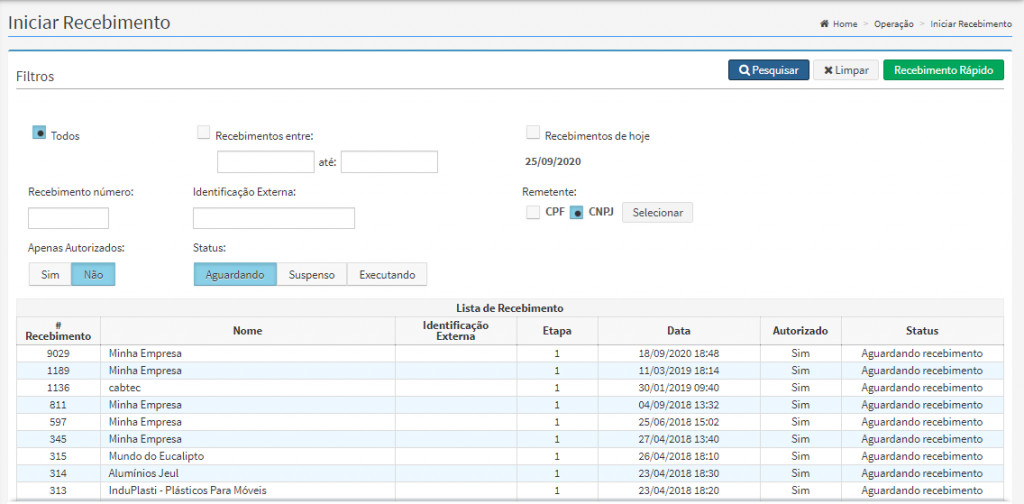This screenshot has height=504, width=1024.
Task: Click the Selecionar remetente button
Action: click(658, 213)
